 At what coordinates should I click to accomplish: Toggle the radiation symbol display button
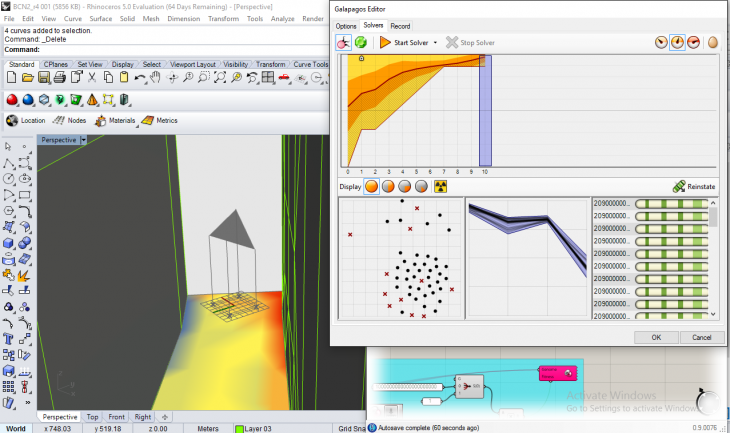tap(440, 186)
